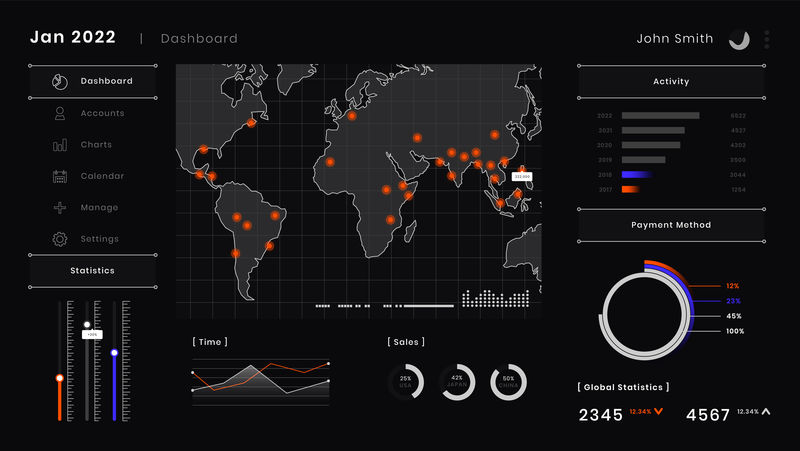Select the 50% China donut chart
Viewport: 800px width, 451px height.
[x=508, y=381]
